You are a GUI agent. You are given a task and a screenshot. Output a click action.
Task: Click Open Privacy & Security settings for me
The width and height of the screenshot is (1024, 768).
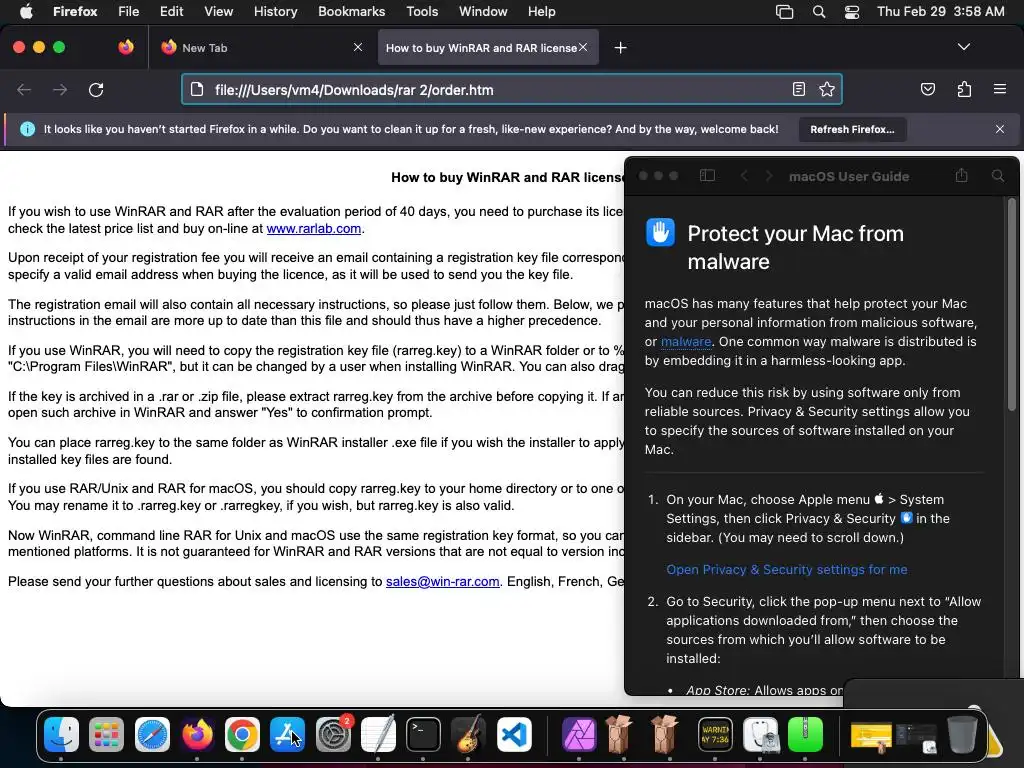point(786,569)
